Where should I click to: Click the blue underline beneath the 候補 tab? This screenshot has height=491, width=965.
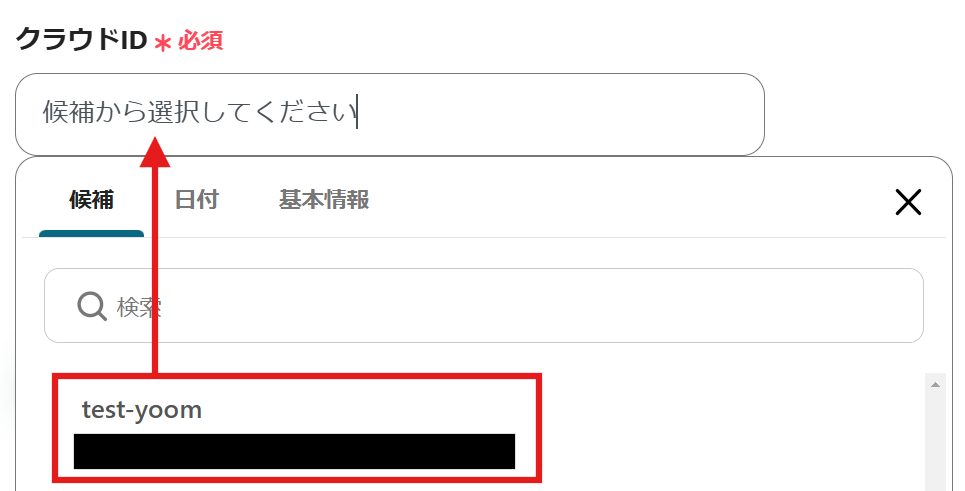click(91, 234)
